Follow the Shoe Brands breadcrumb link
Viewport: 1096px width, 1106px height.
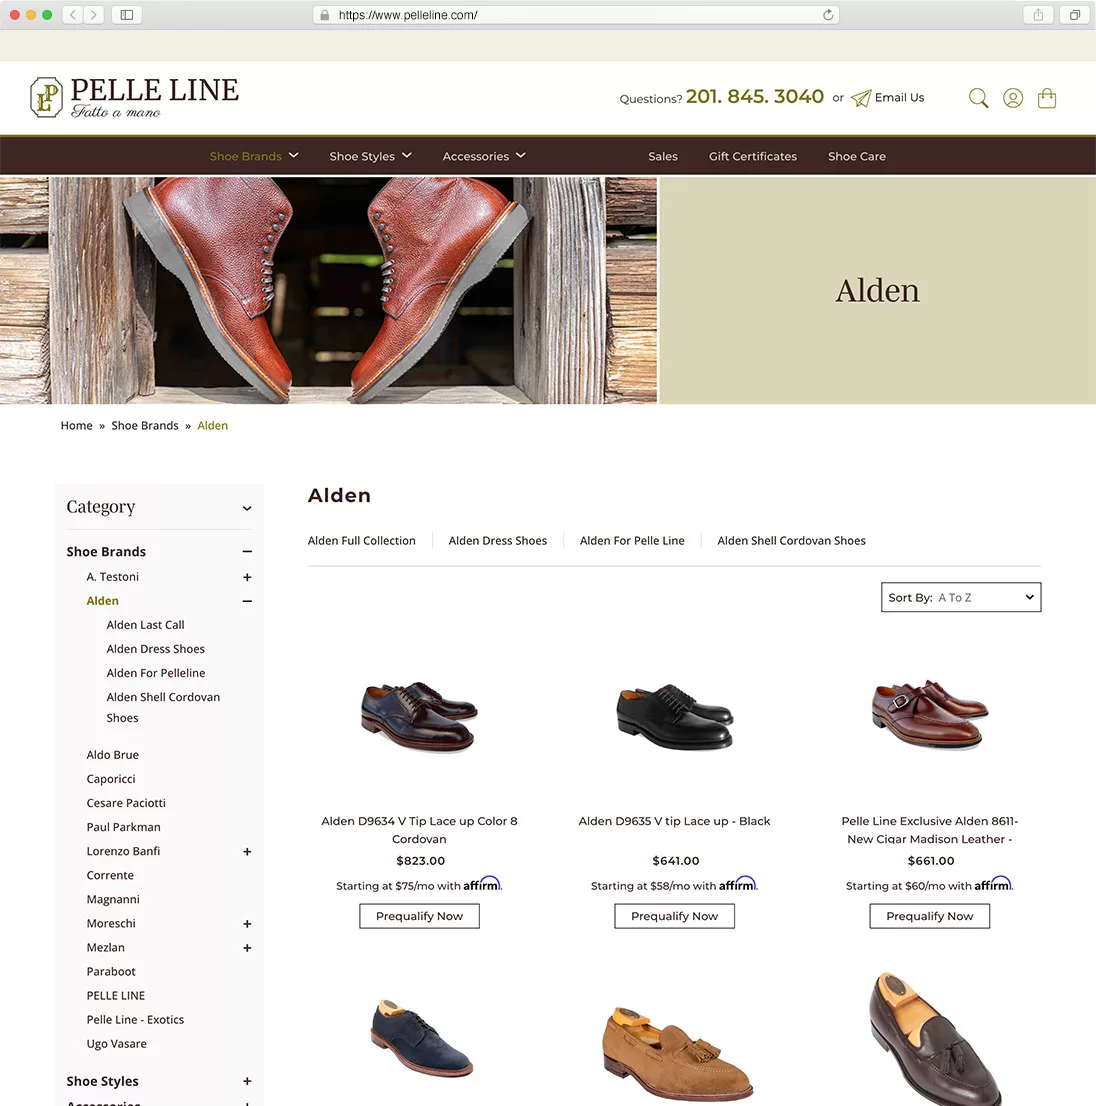coord(145,425)
